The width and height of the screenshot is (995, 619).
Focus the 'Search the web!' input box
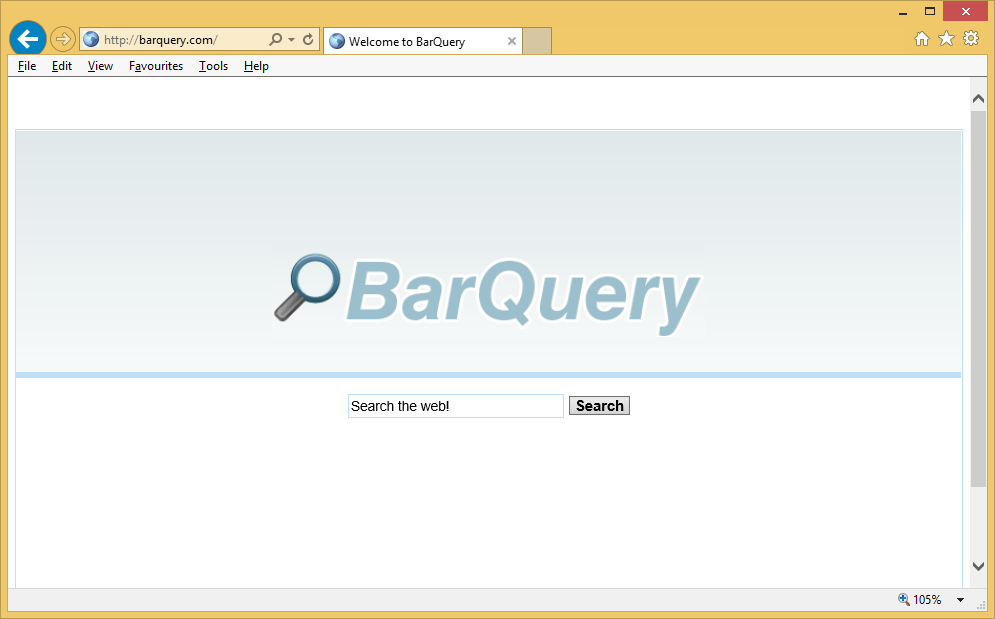pyautogui.click(x=456, y=406)
